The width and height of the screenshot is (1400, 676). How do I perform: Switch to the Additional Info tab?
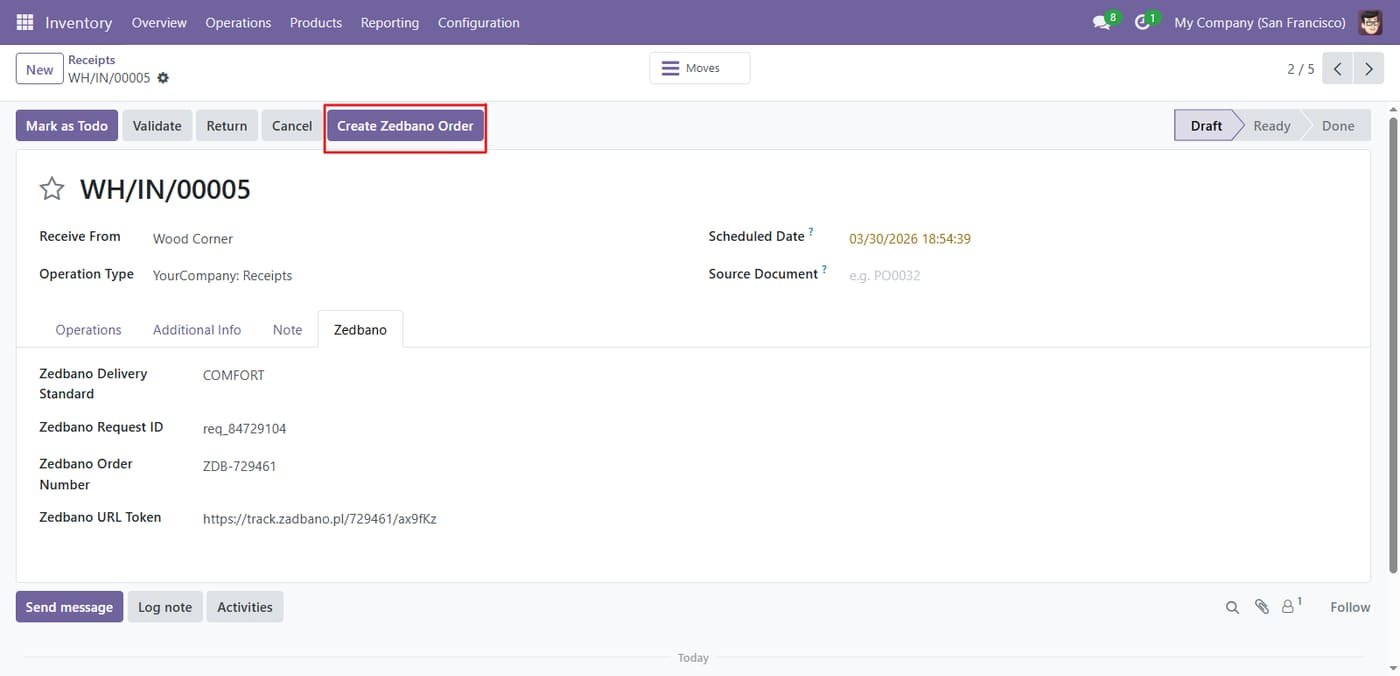coord(197,330)
